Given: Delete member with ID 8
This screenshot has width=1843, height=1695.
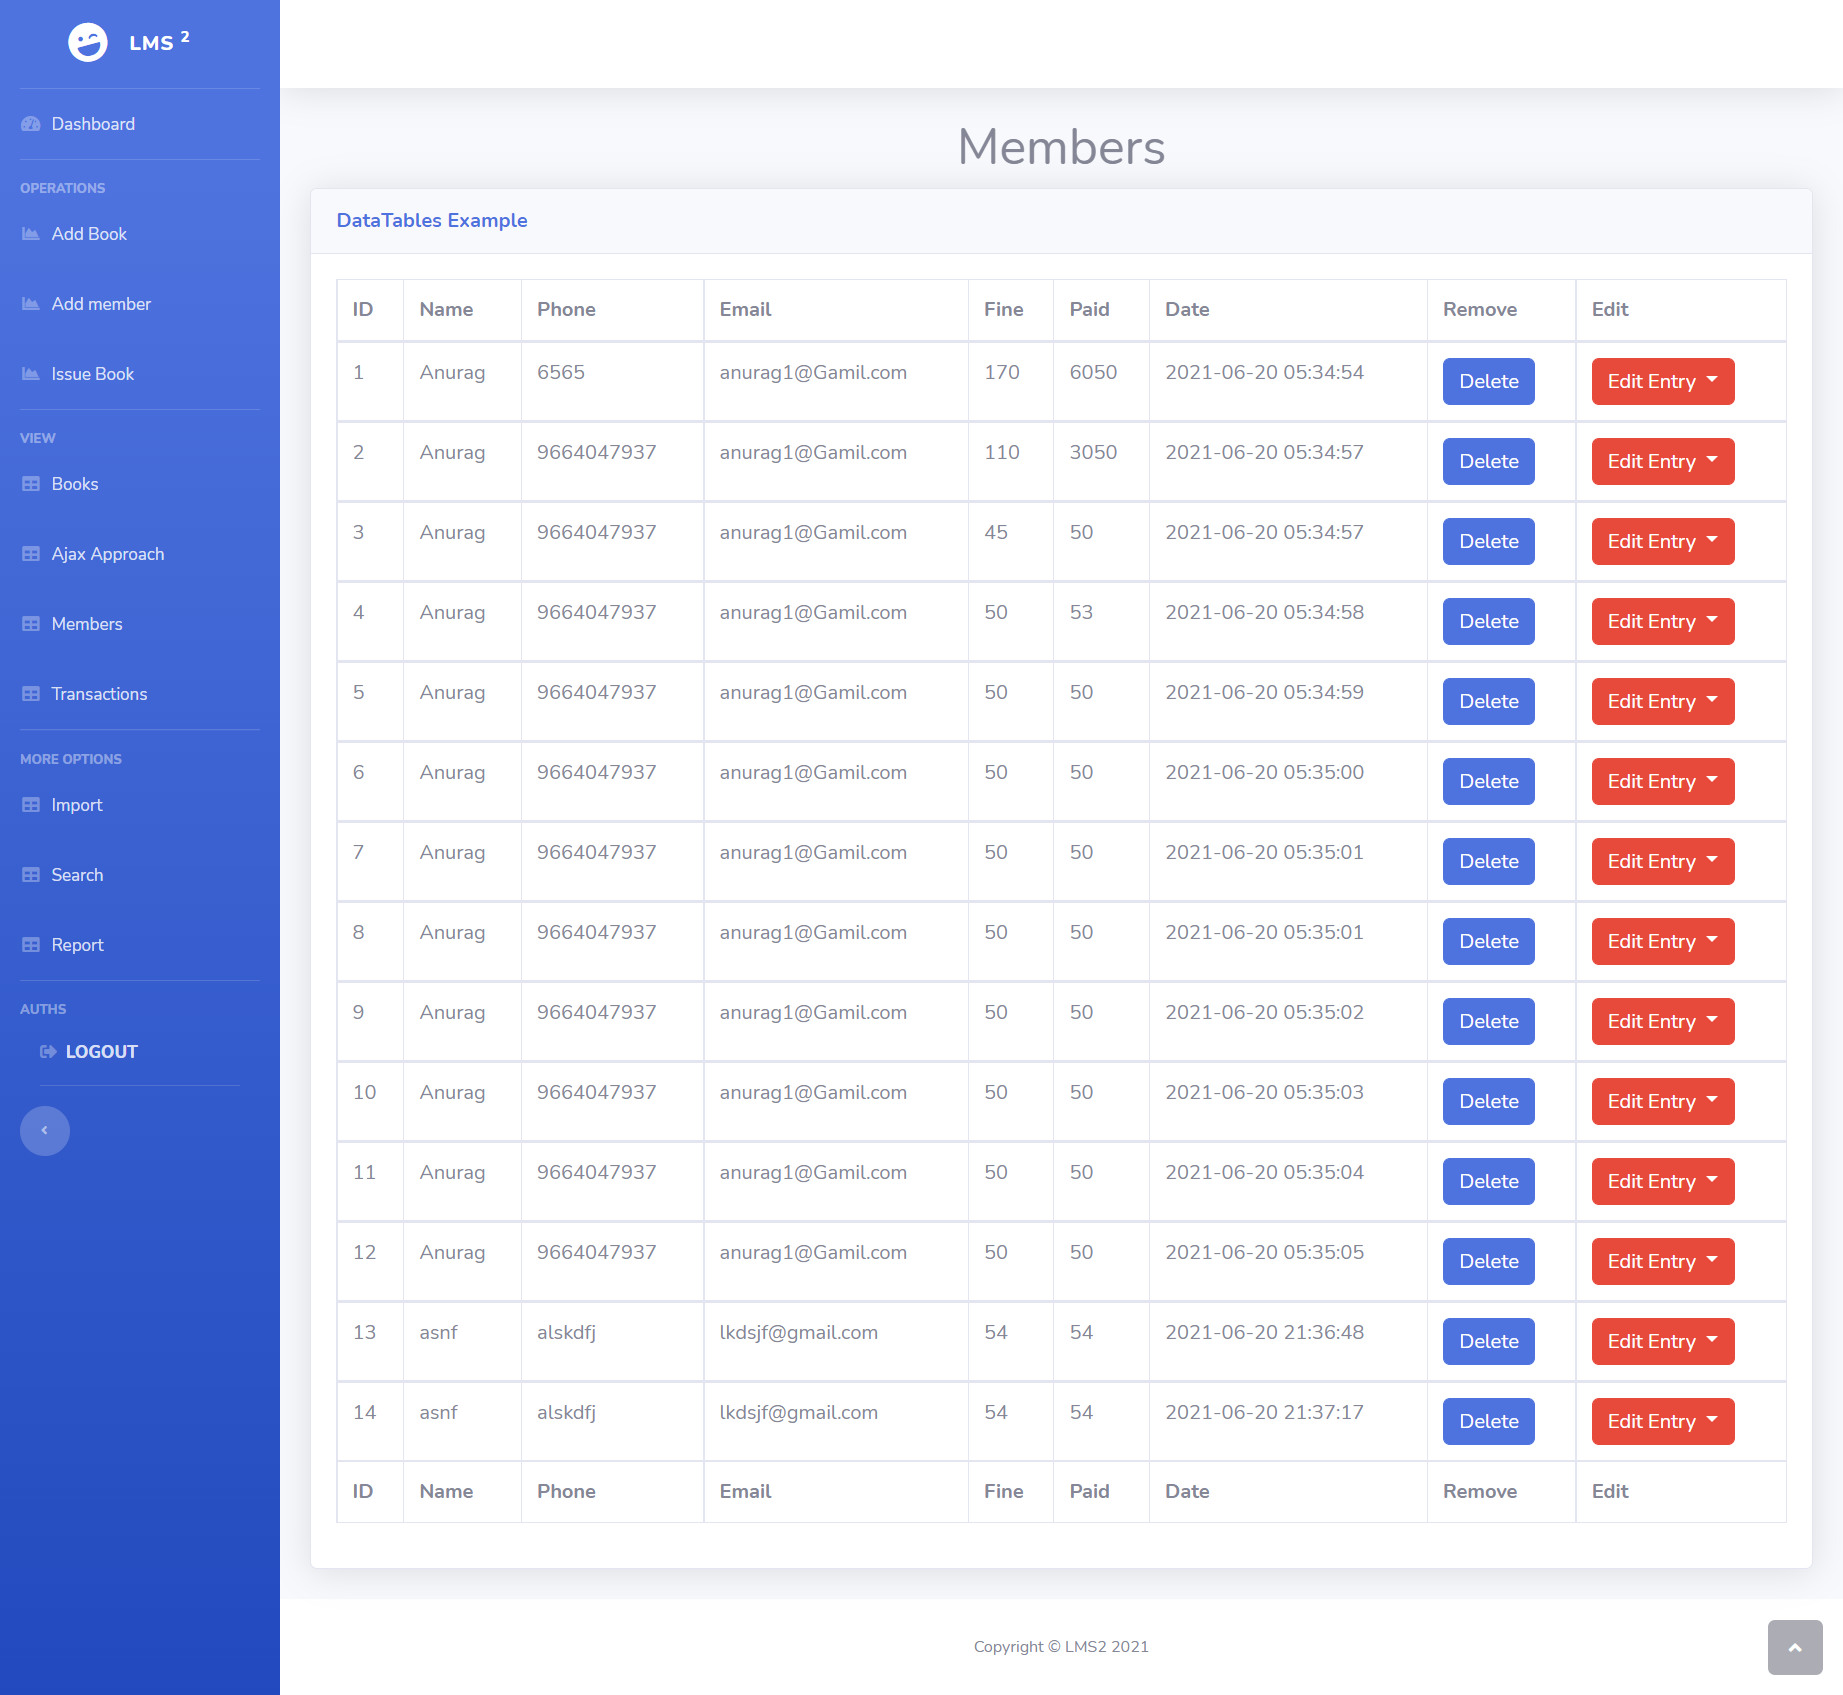Looking at the screenshot, I should [x=1489, y=941].
